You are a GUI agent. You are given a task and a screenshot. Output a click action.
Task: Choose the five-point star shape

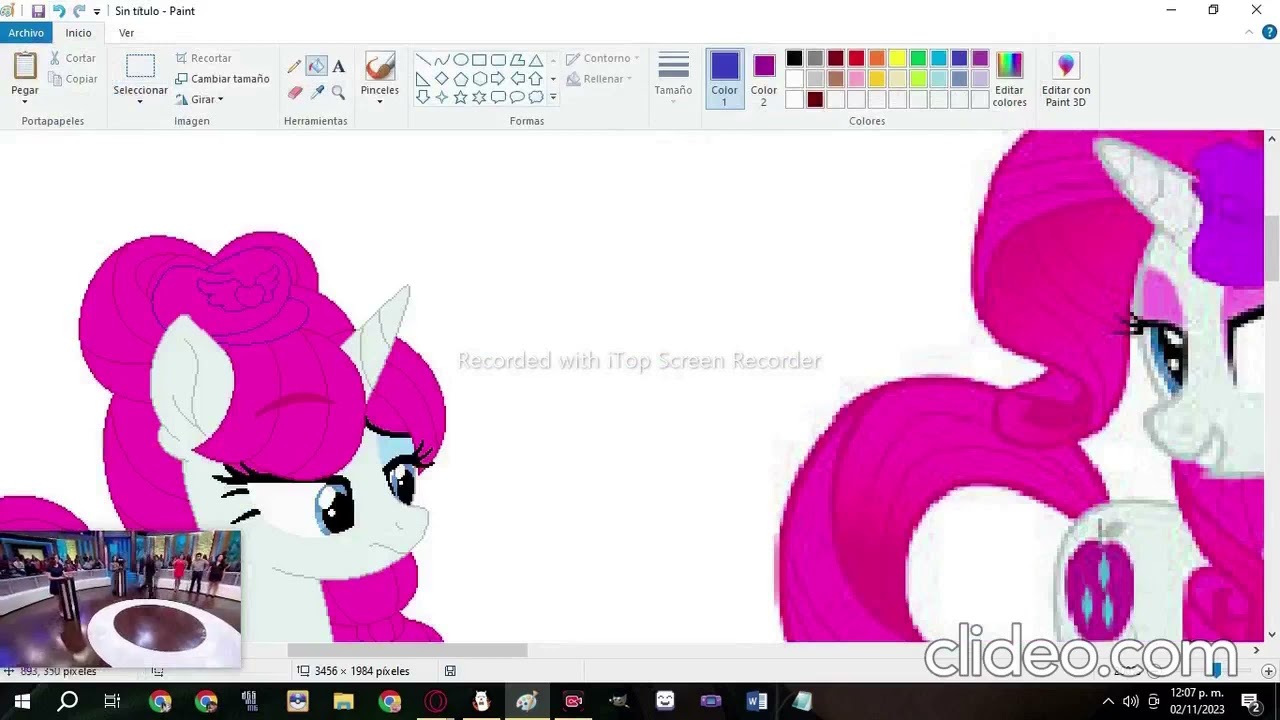(x=461, y=97)
